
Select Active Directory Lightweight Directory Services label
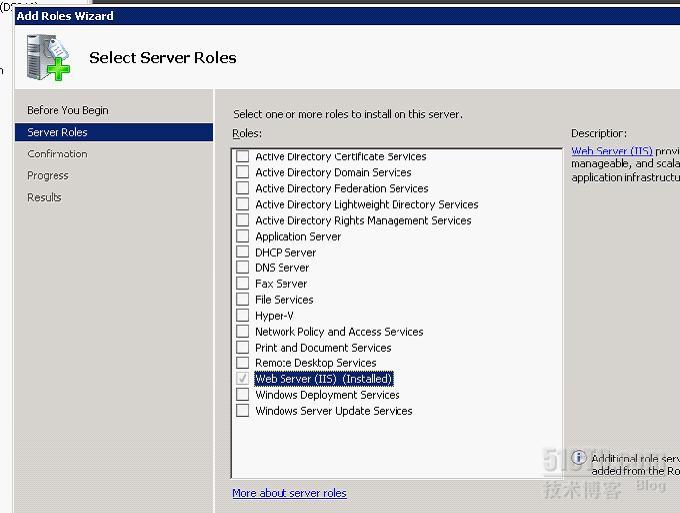tap(367, 204)
